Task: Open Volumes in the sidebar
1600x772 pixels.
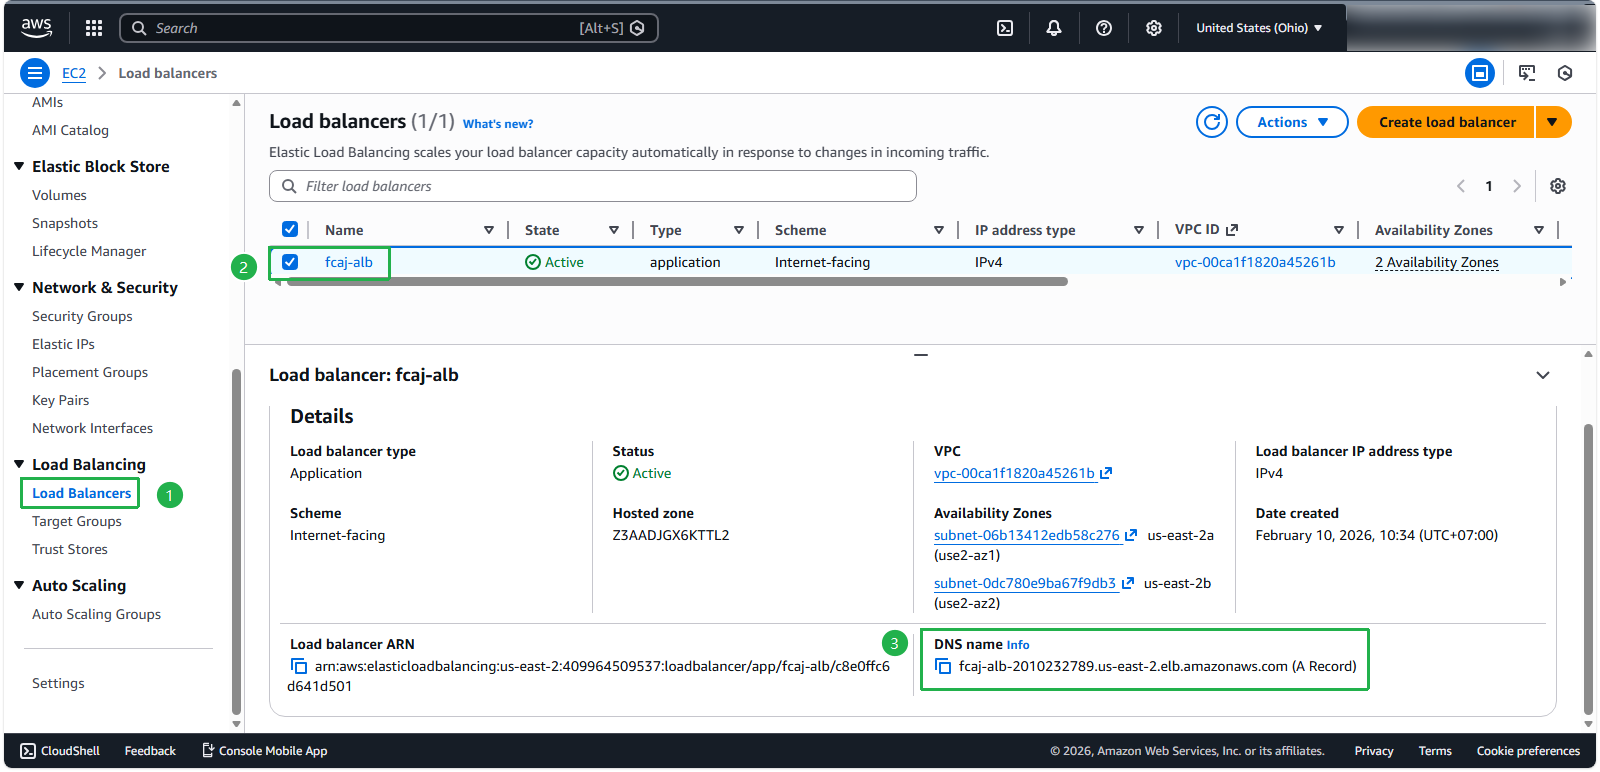Action: (59, 195)
